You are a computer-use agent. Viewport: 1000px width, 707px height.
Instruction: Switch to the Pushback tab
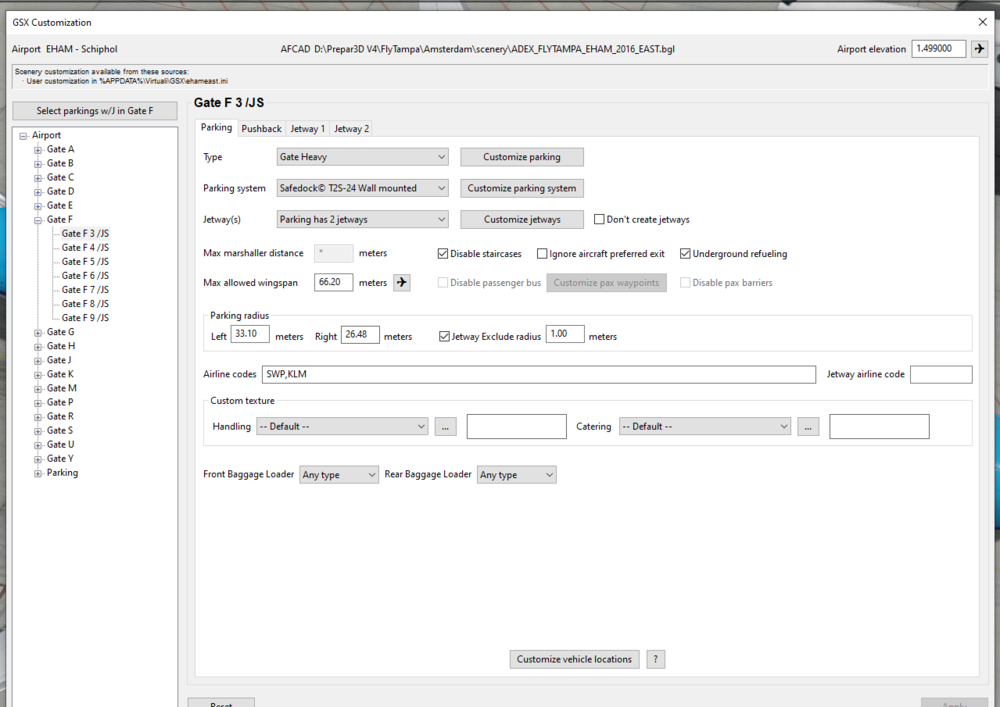tap(261, 129)
